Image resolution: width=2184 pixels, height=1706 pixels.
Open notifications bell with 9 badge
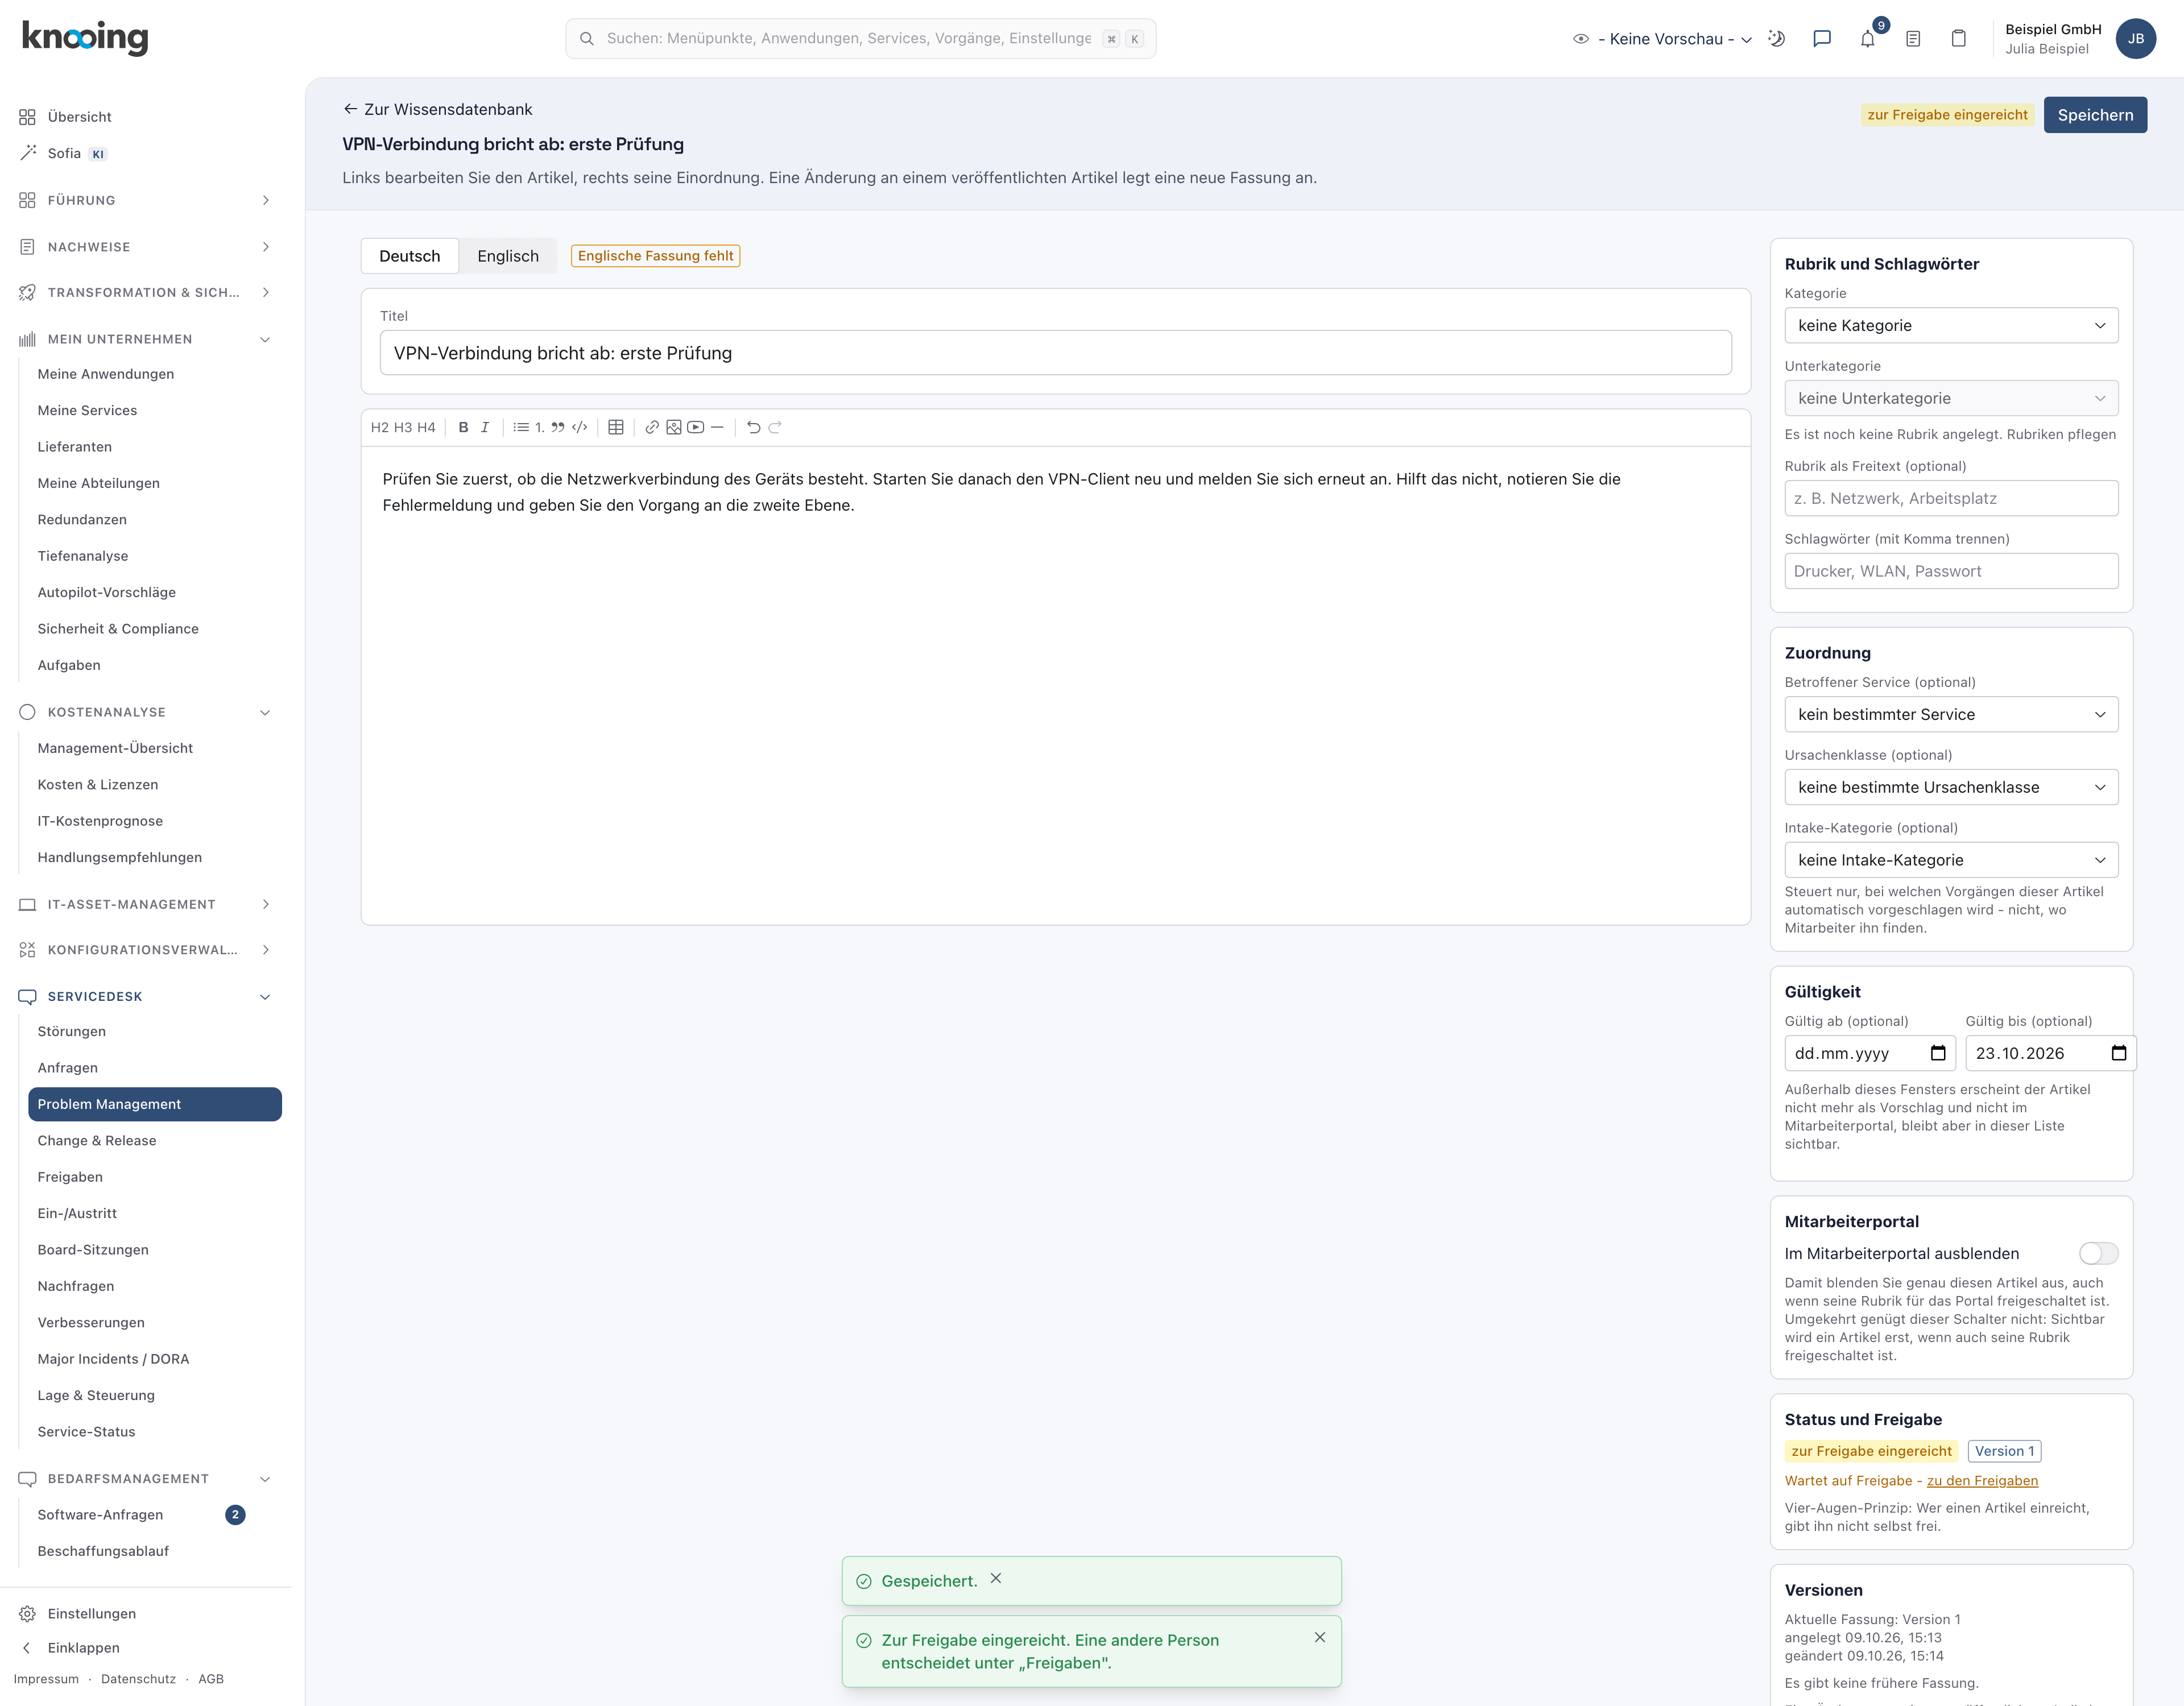pyautogui.click(x=1868, y=38)
